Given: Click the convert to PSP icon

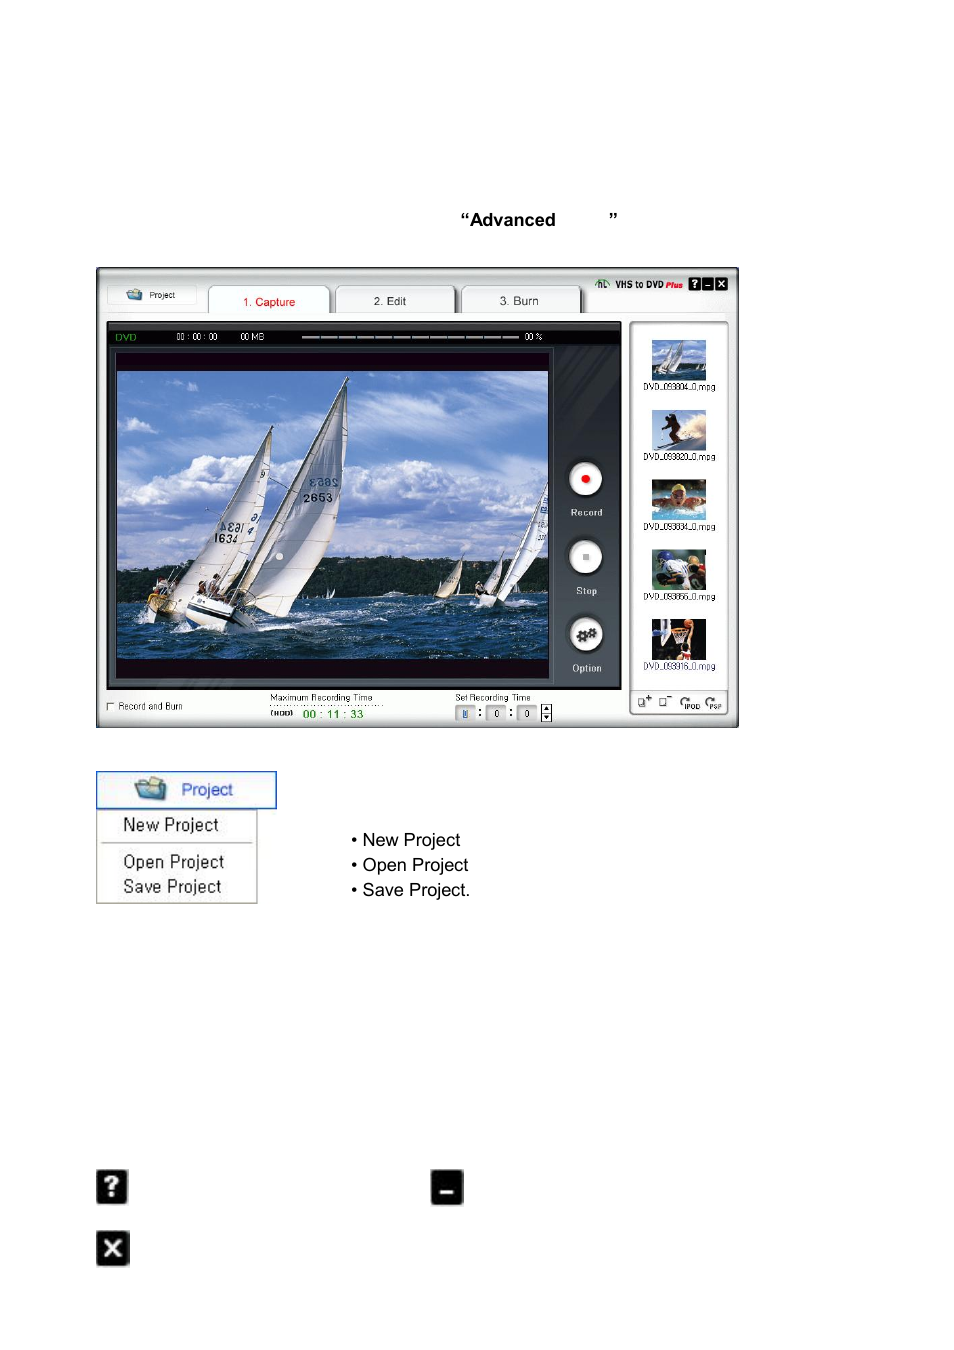Looking at the screenshot, I should [x=713, y=702].
